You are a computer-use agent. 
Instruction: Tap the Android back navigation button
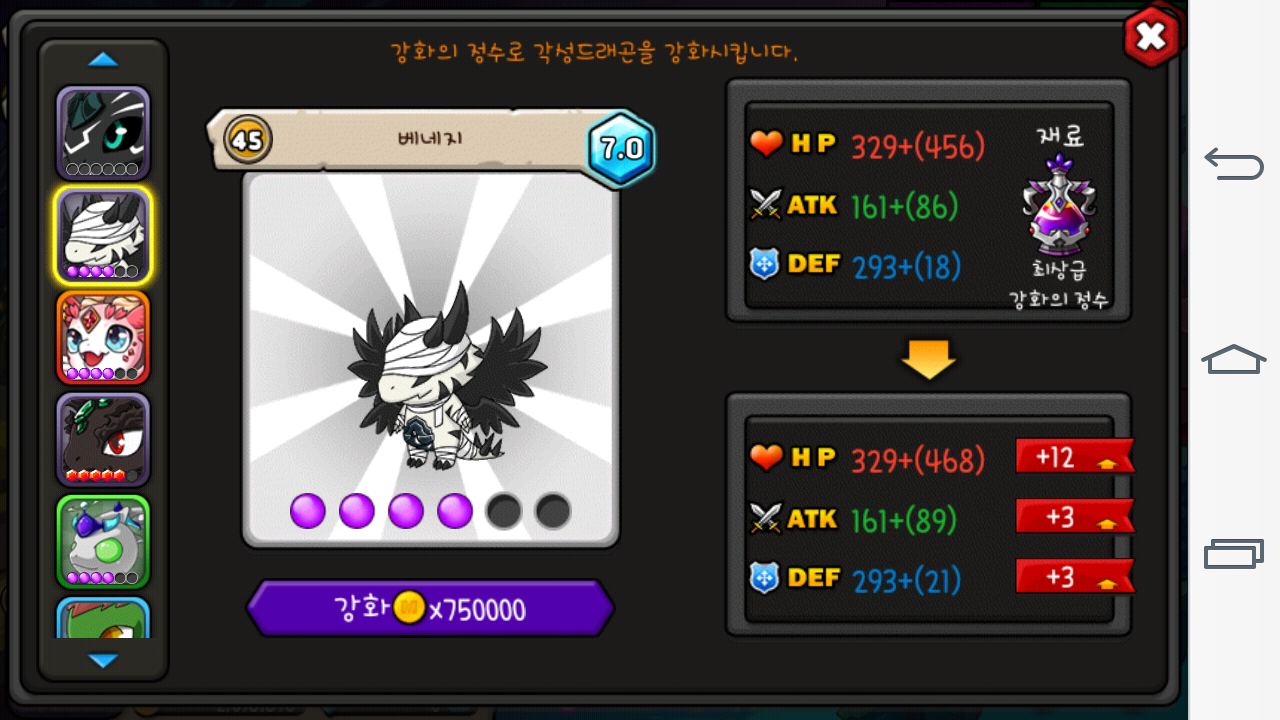click(x=1234, y=162)
